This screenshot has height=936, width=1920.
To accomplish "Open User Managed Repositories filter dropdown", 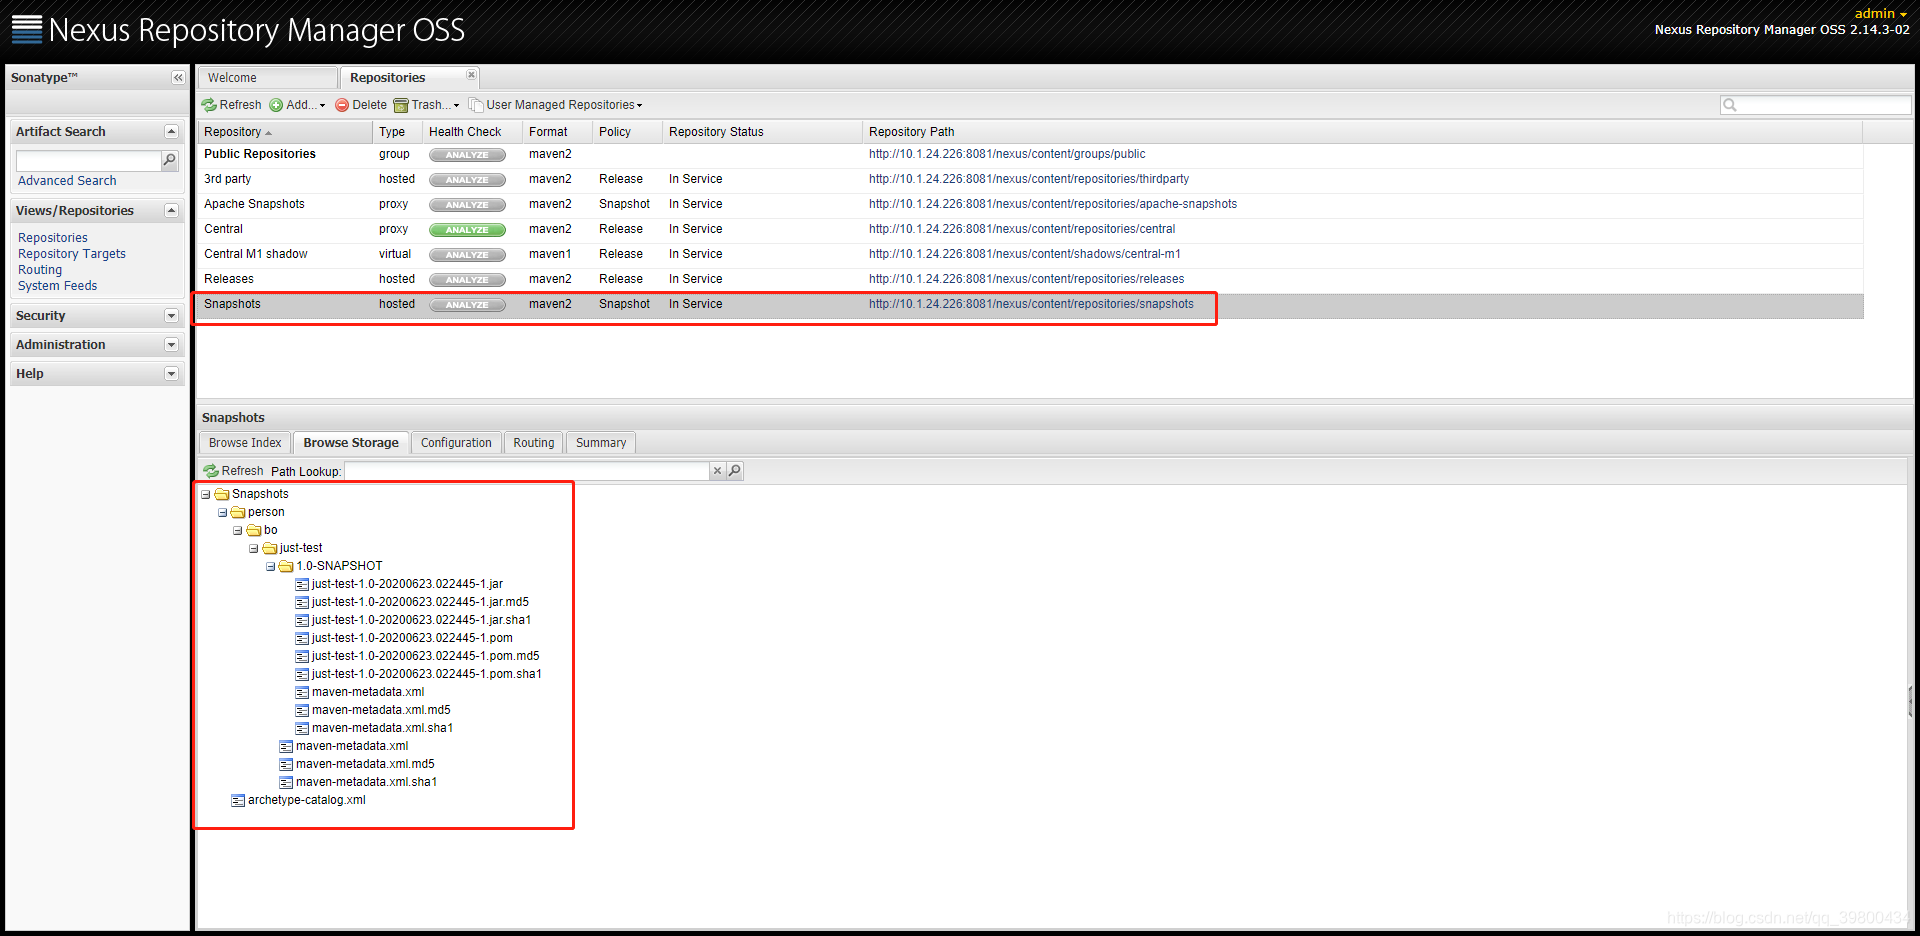I will pos(556,105).
